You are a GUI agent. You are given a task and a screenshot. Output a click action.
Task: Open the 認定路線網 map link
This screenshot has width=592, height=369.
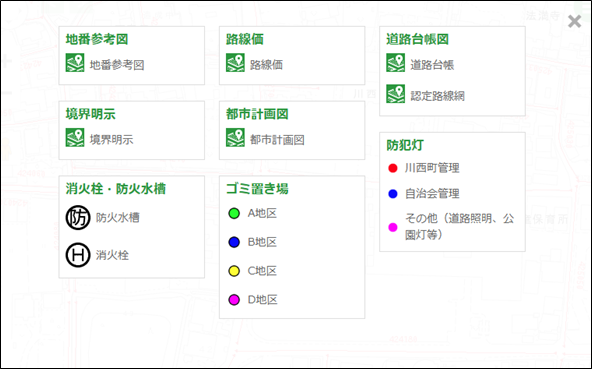pos(438,96)
